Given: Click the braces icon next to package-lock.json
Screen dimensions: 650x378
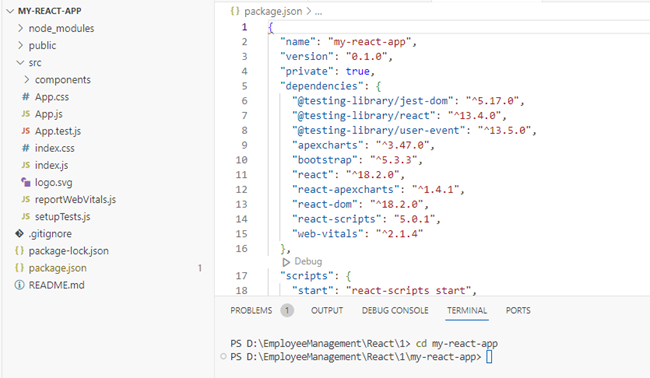Looking at the screenshot, I should (19, 250).
